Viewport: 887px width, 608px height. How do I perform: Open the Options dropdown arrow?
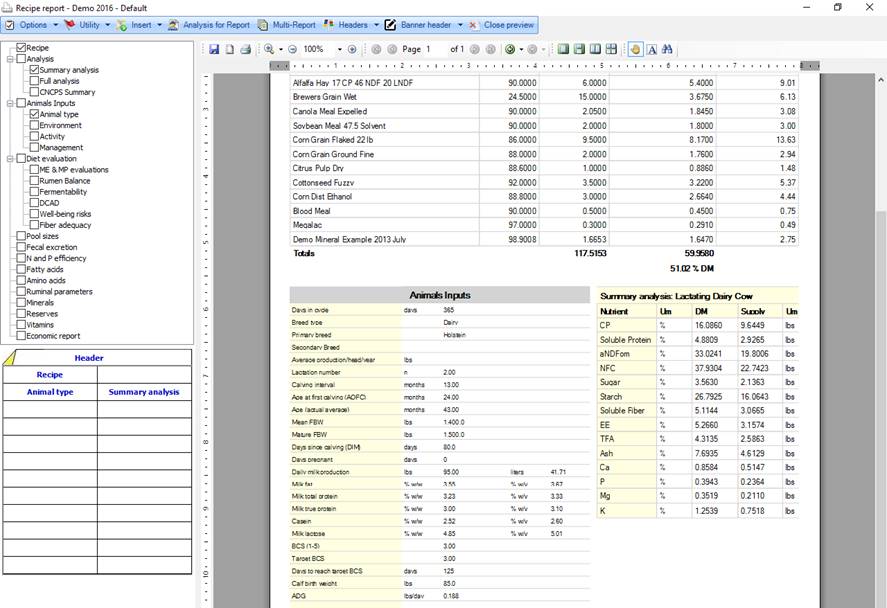pos(55,25)
